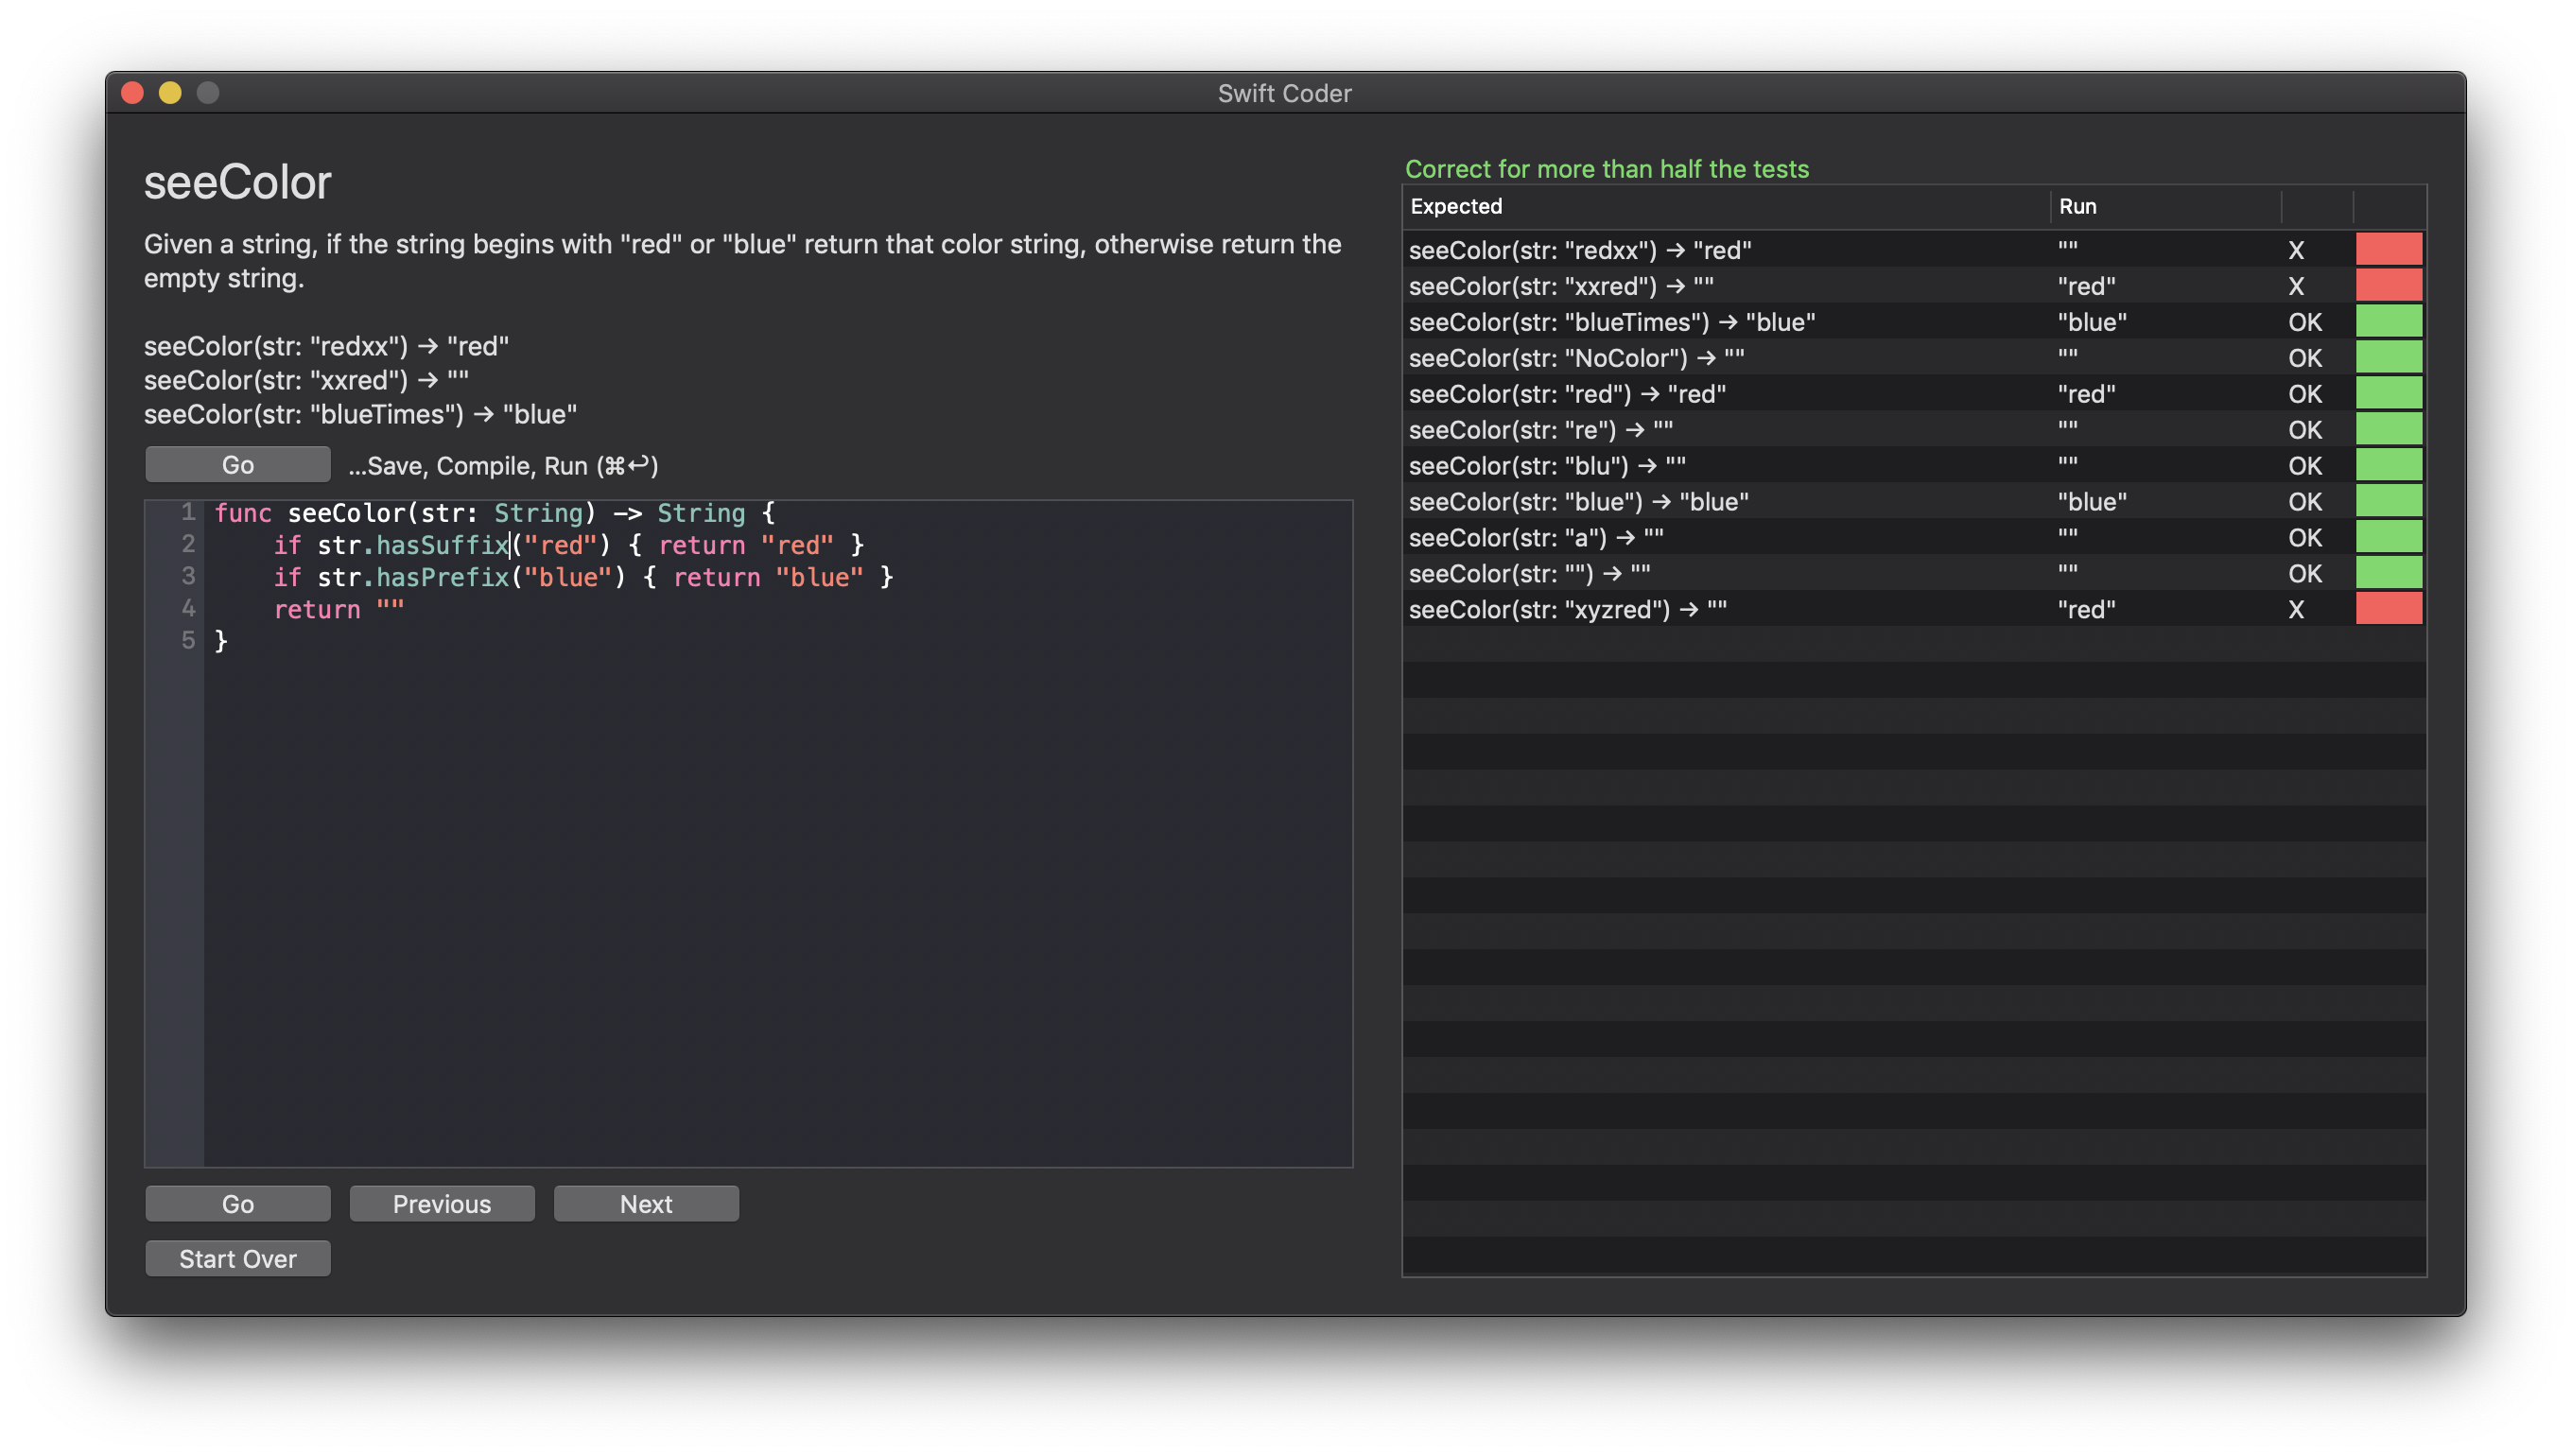The width and height of the screenshot is (2572, 1456).
Task: Click the seeColor str xyzred test row
Action: [x=1913, y=608]
